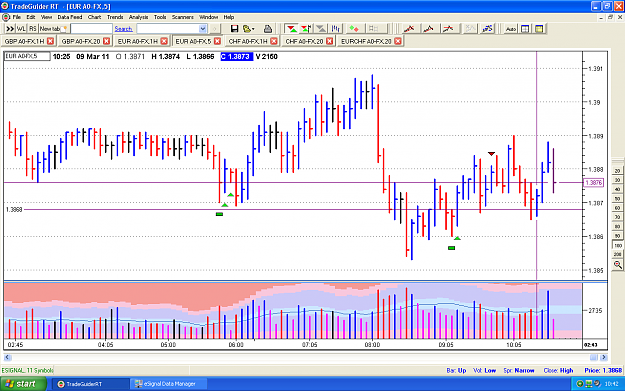
Task: Click the gray triangle indicator icon
Action: [320, 29]
